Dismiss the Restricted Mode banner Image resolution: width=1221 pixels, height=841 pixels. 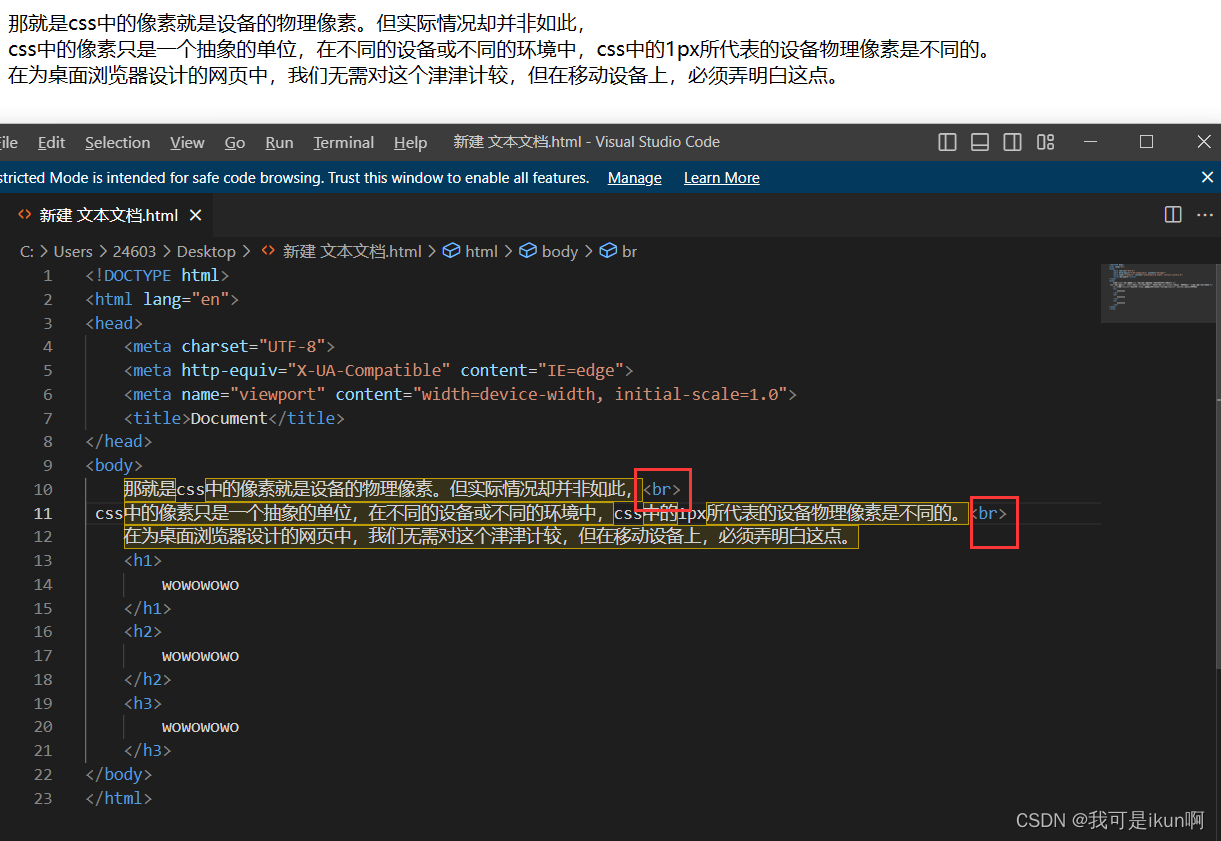(x=1207, y=177)
